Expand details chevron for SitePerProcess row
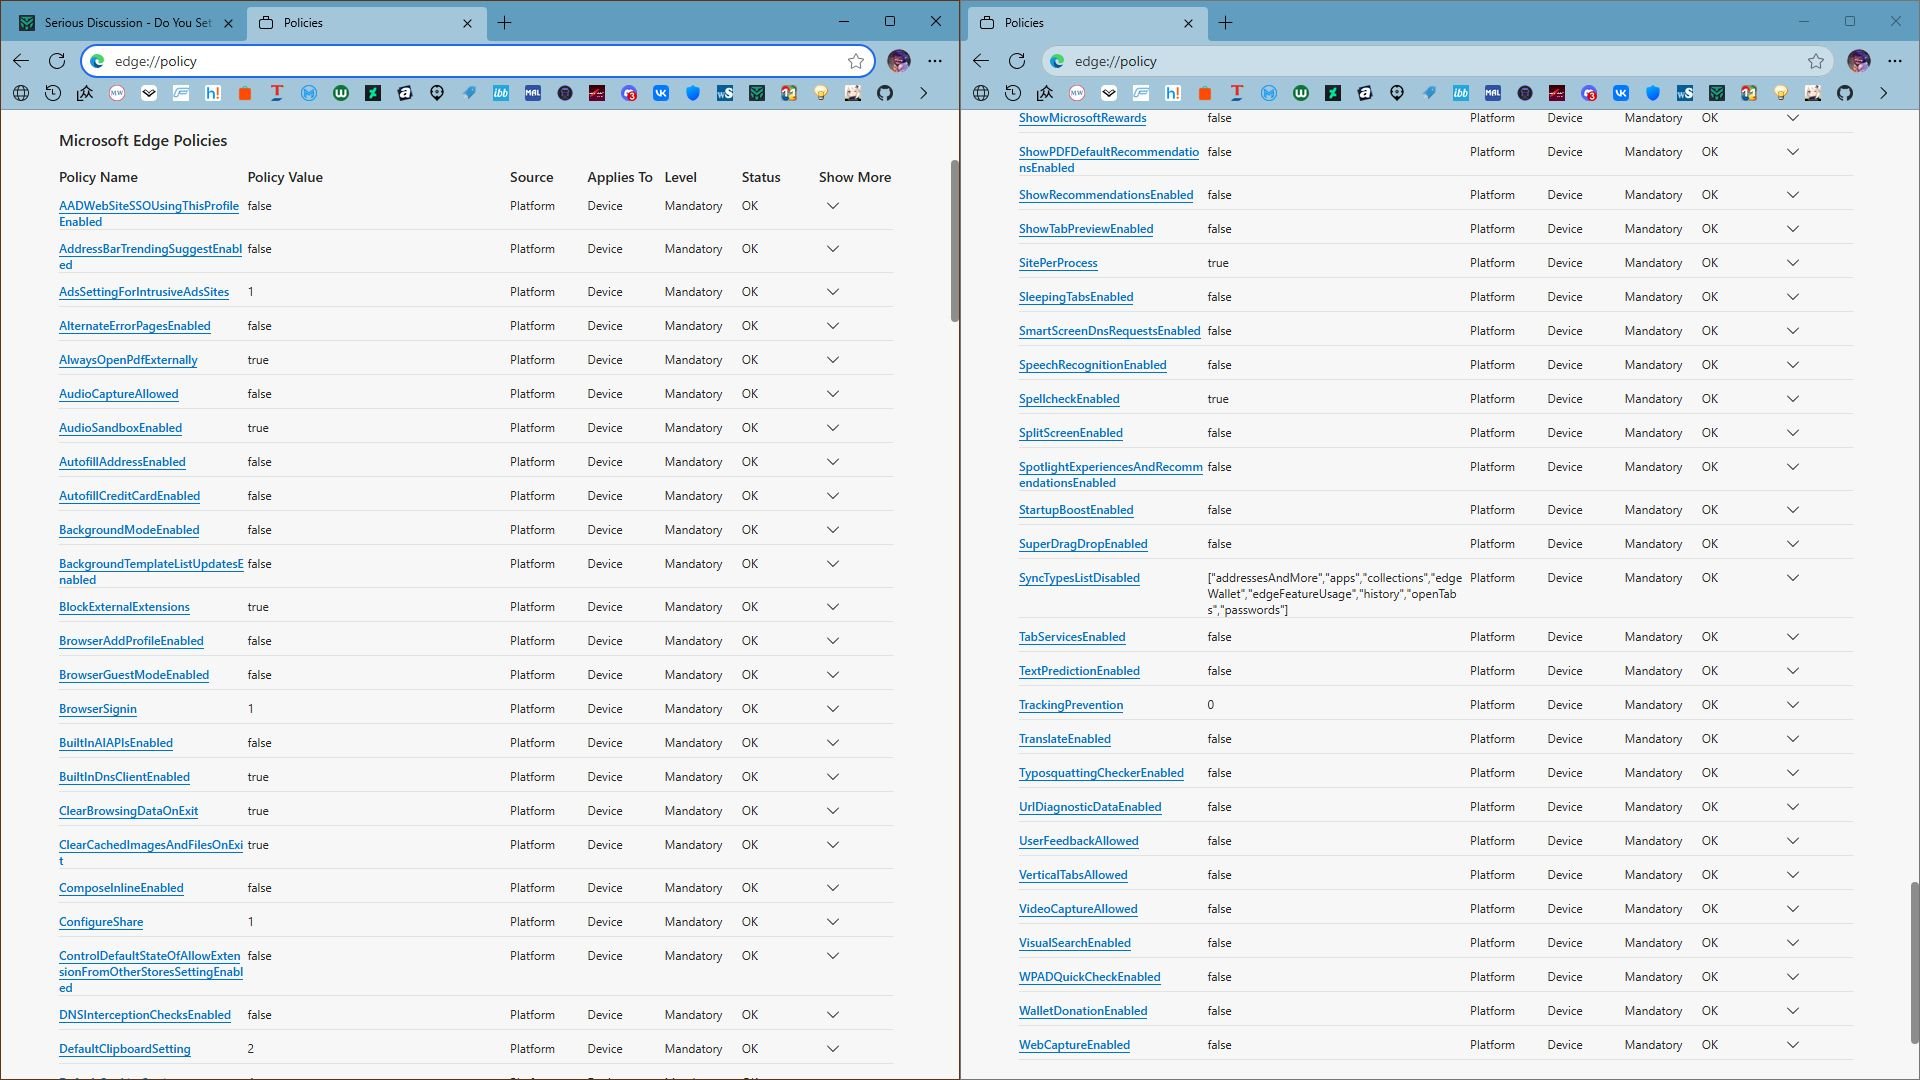This screenshot has width=1920, height=1080. (x=1793, y=263)
